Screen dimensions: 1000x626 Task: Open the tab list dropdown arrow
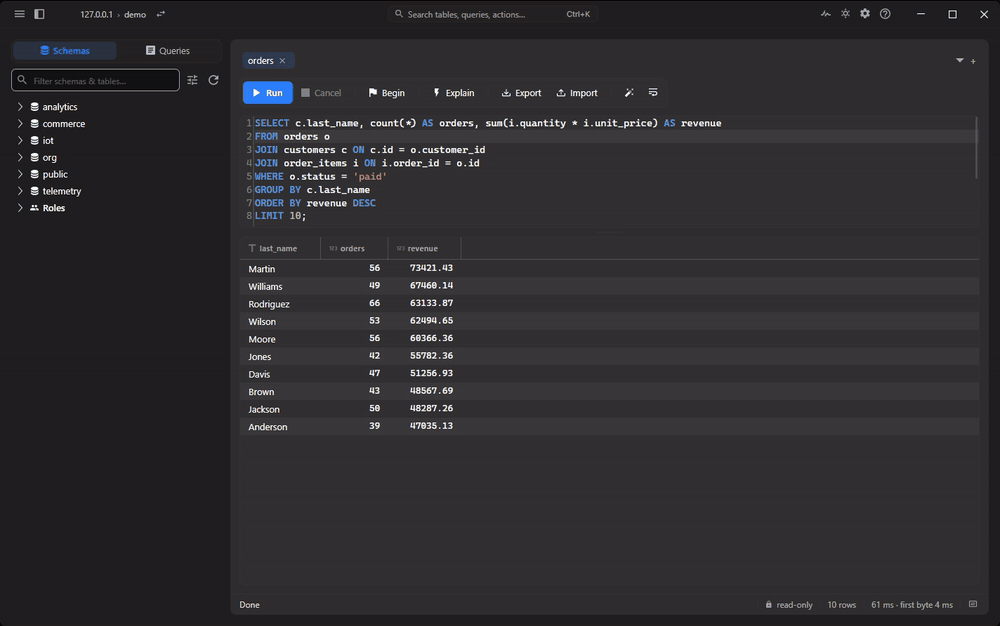tap(960, 61)
